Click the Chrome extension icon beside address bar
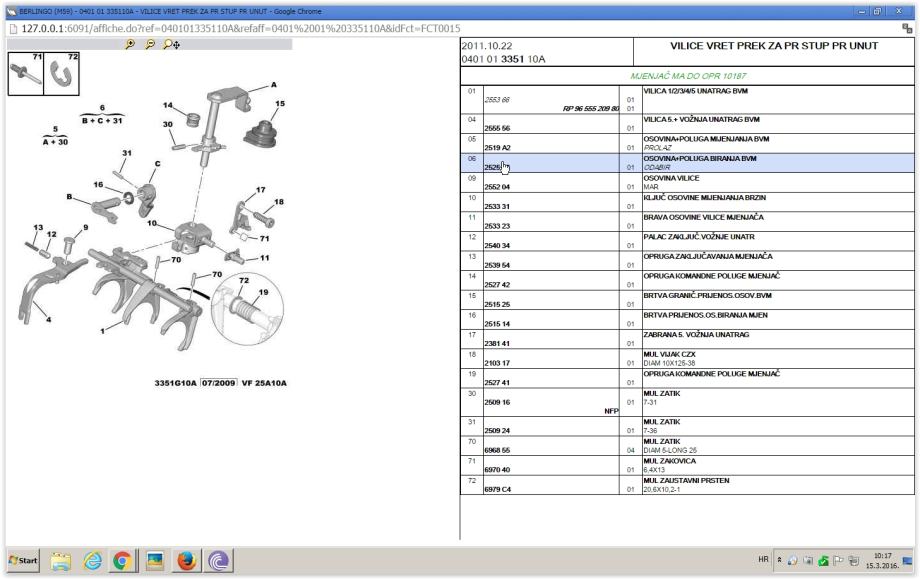This screenshot has width=920, height=579. click(907, 28)
